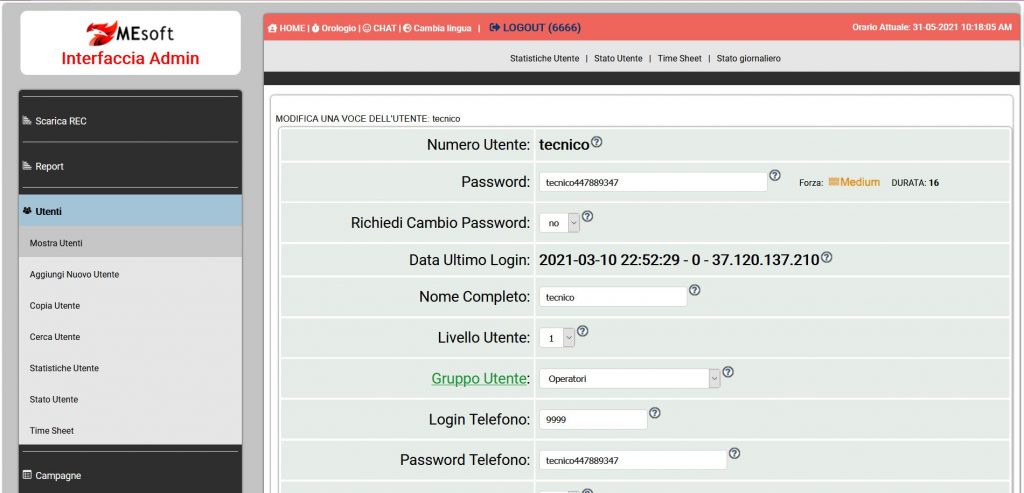Screen dimensions: 1024x493
Task: Open Stato Utente in the top submenu
Action: click(618, 58)
